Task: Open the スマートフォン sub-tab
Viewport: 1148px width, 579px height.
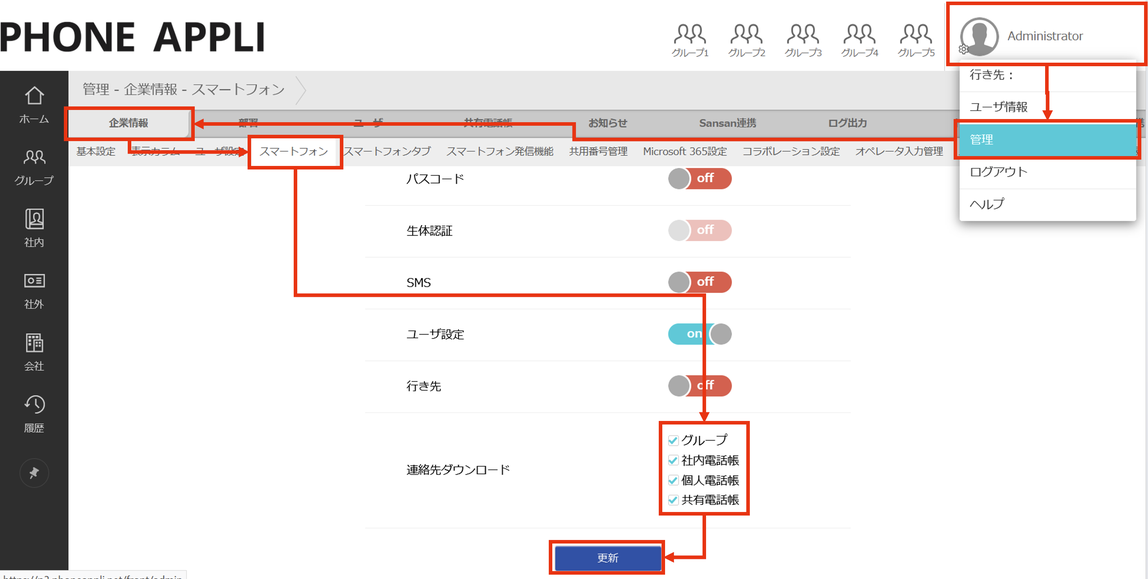Action: pos(294,152)
